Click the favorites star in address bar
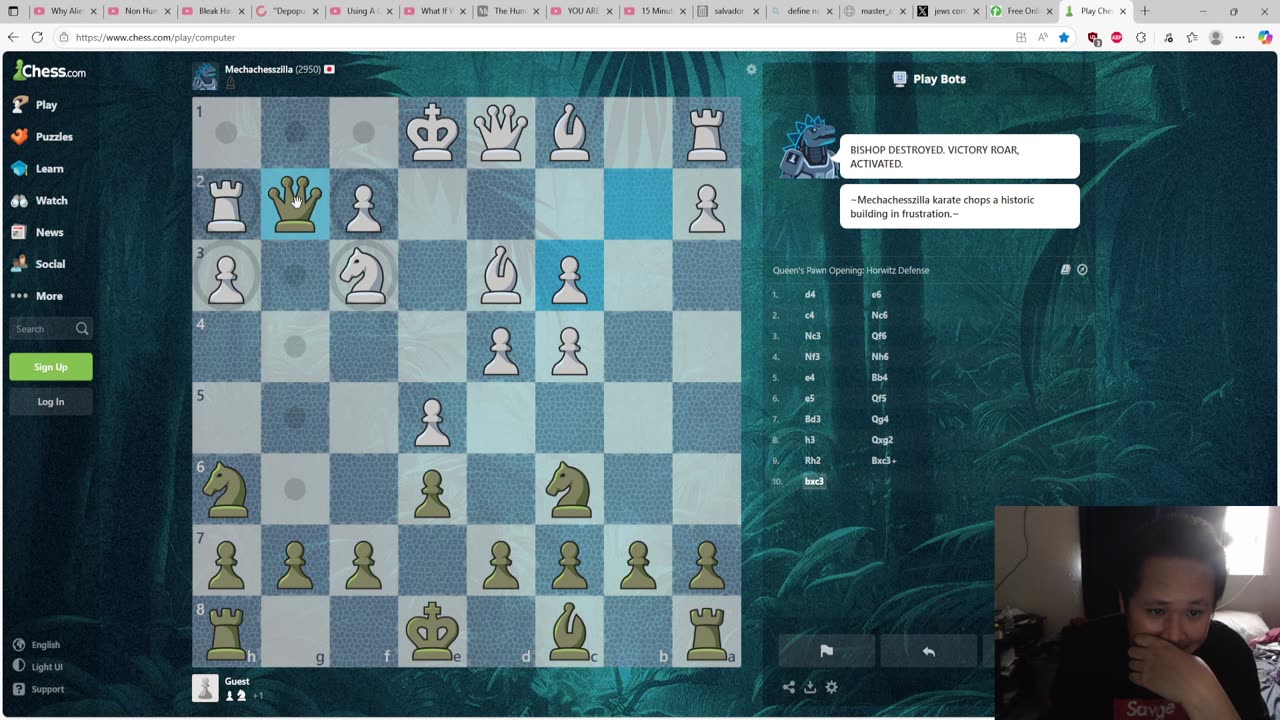Image resolution: width=1280 pixels, height=720 pixels. click(x=1064, y=37)
